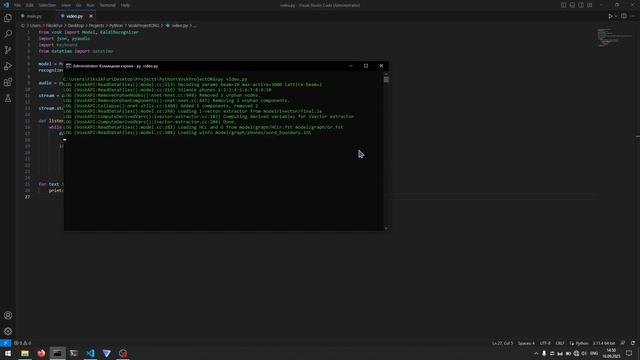
Task: Click scrollbar down arrow in command prompt
Action: tap(386, 228)
